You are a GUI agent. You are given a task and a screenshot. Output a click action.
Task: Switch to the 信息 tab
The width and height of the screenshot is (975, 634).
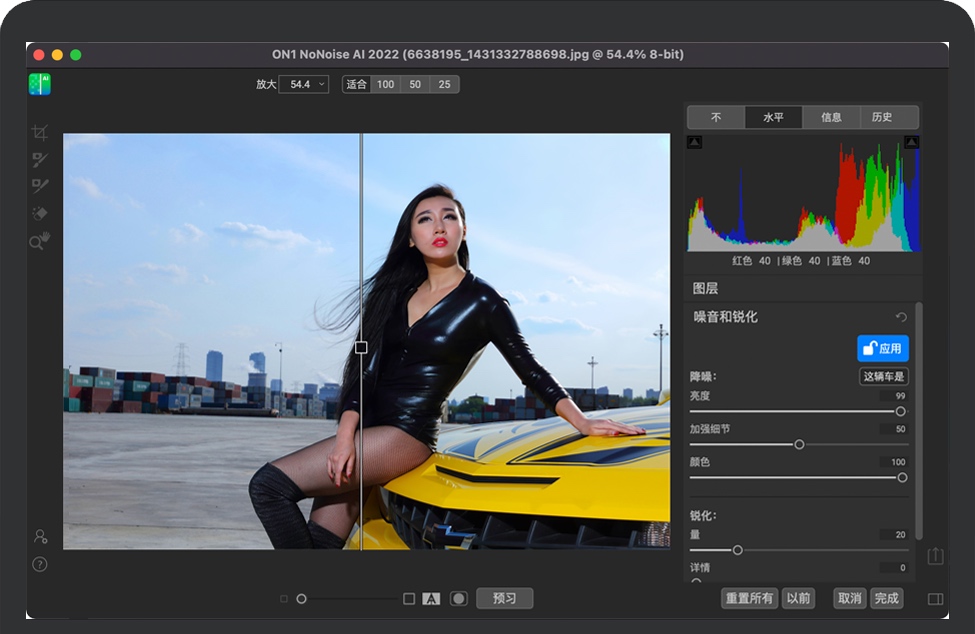coord(831,117)
